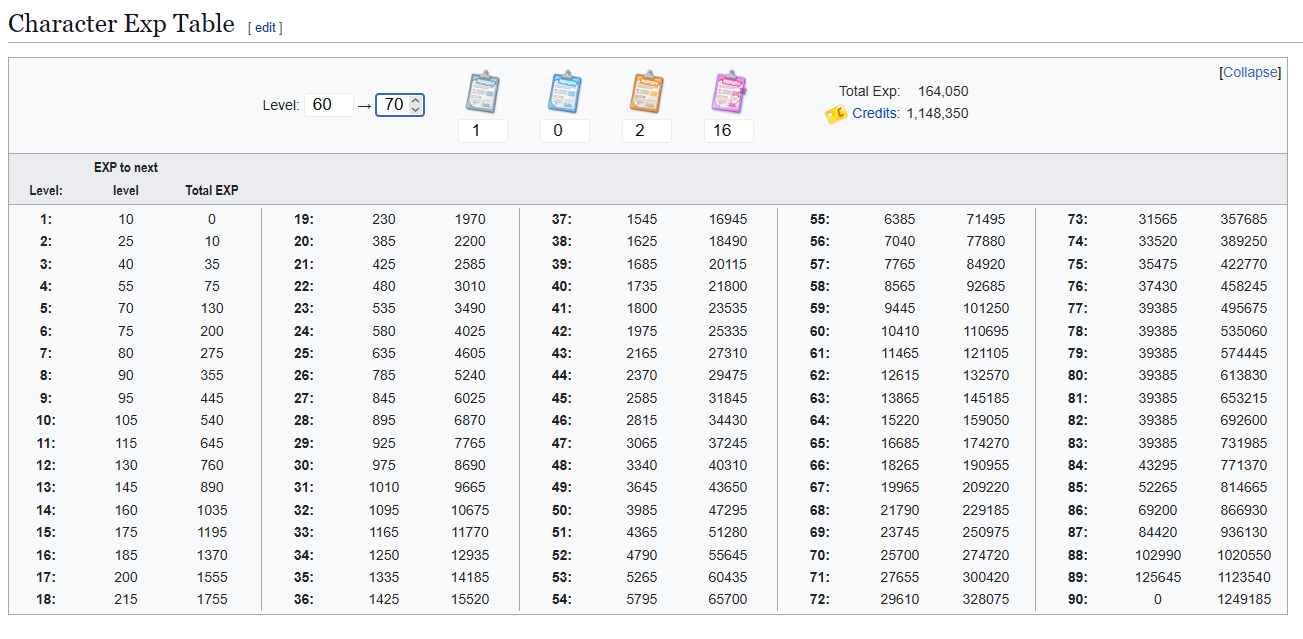Open the edit link beside Character Exp Table
Viewport: 1303px width, 639px height.
coord(265,28)
